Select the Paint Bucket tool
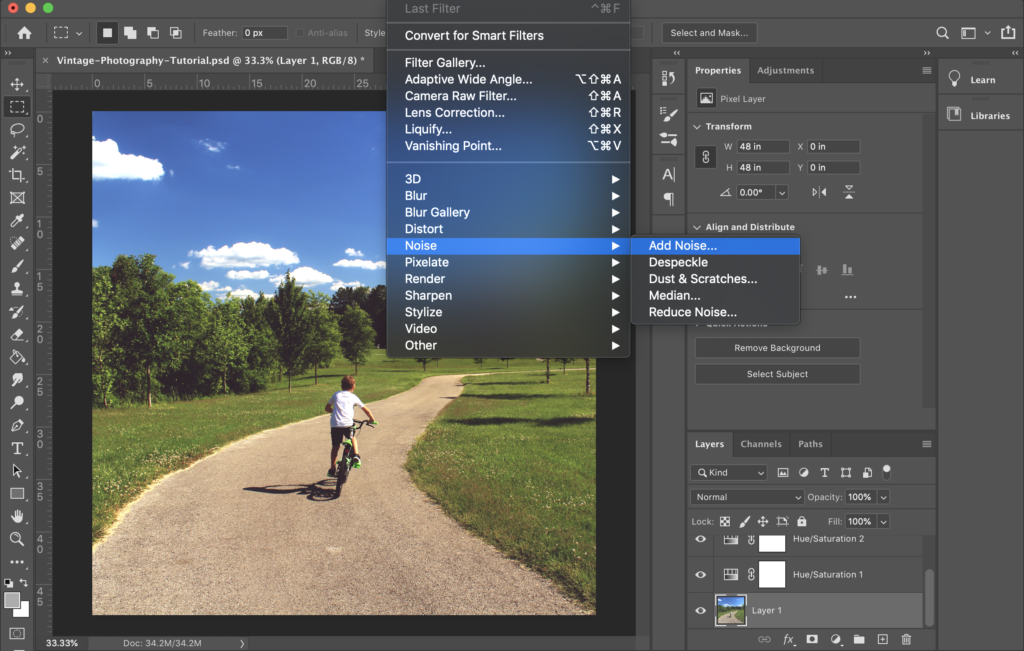 click(x=18, y=357)
